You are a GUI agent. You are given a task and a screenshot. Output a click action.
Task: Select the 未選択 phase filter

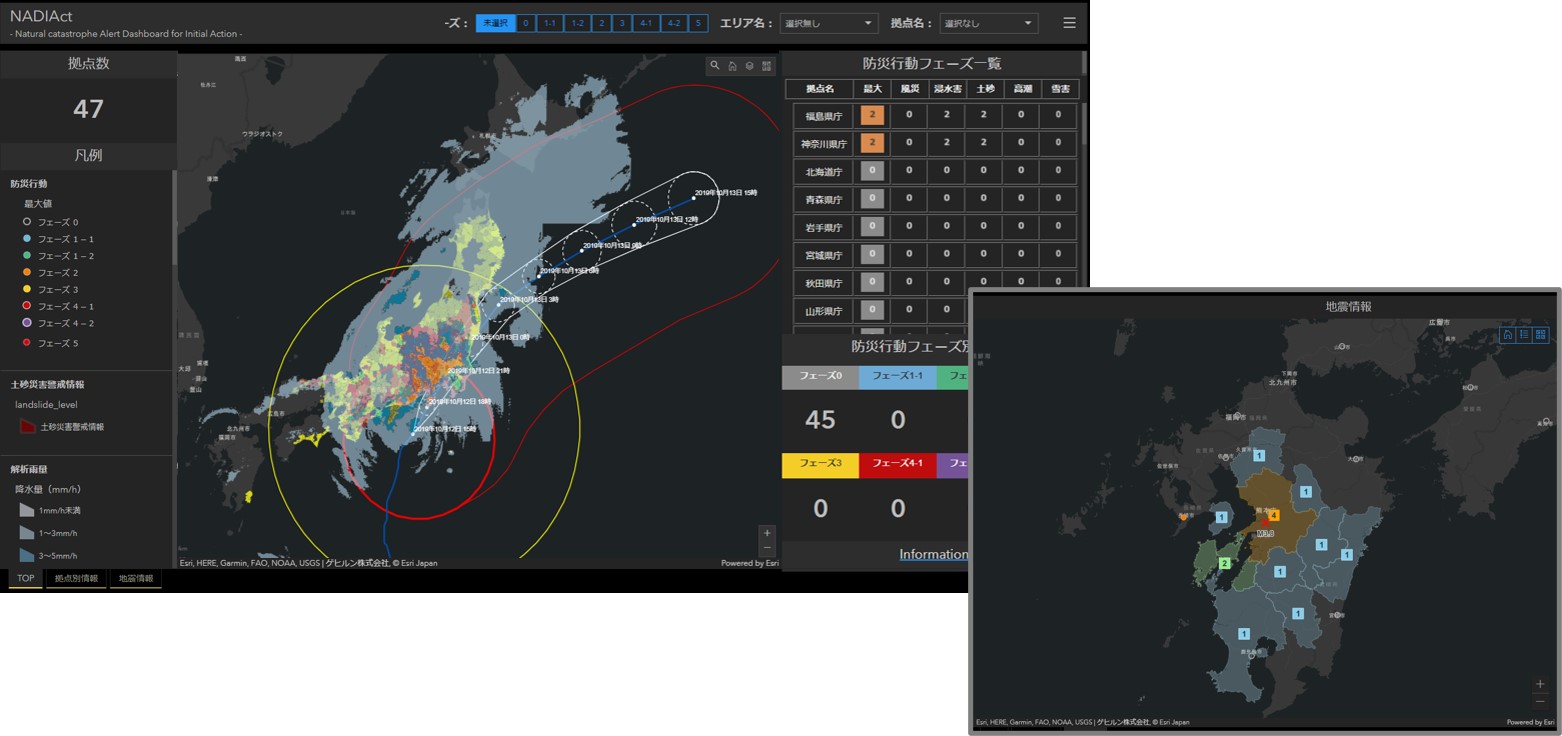pyautogui.click(x=495, y=23)
